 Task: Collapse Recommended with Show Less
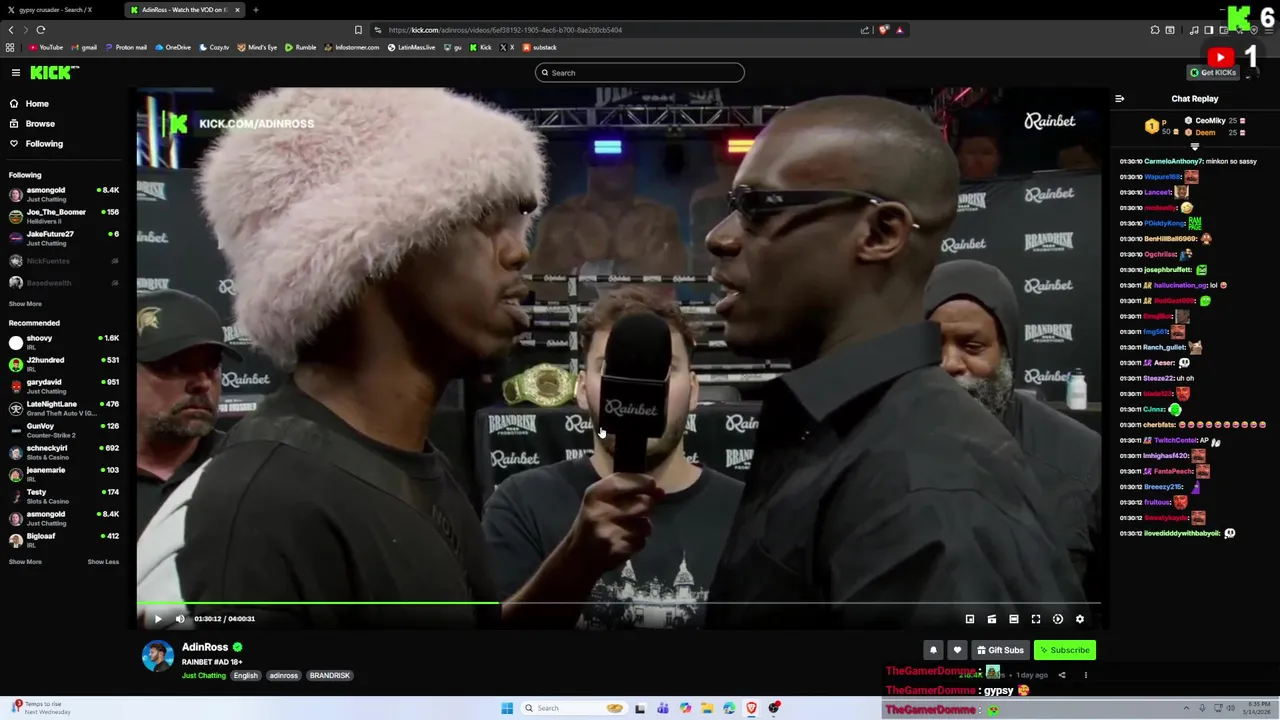pos(103,562)
